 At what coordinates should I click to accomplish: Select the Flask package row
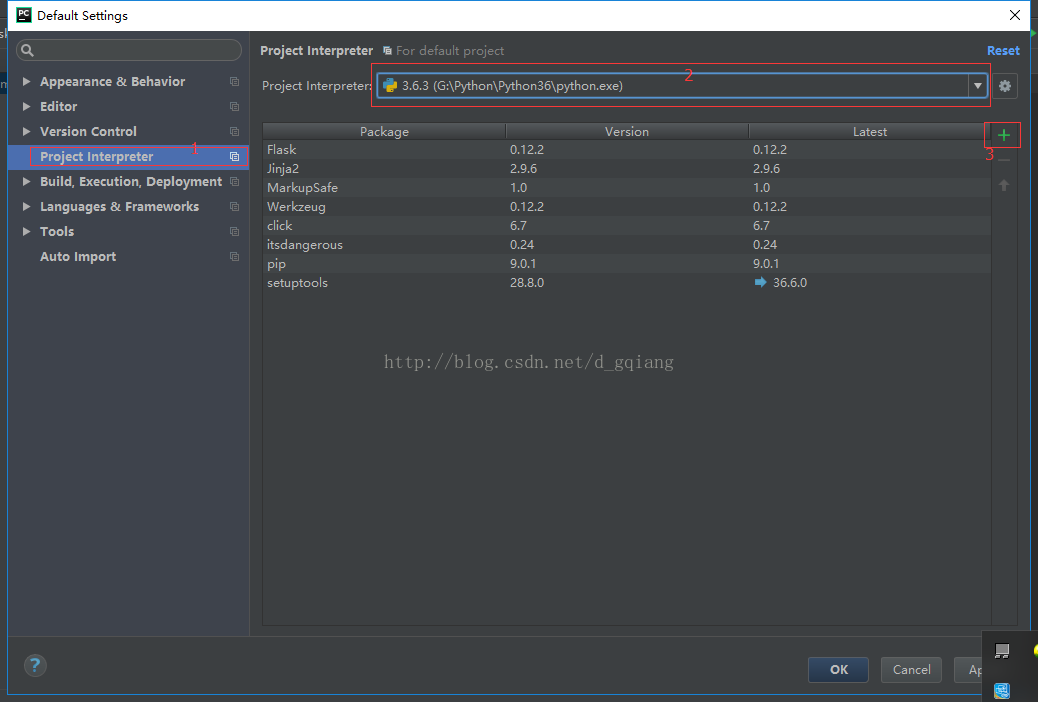627,150
